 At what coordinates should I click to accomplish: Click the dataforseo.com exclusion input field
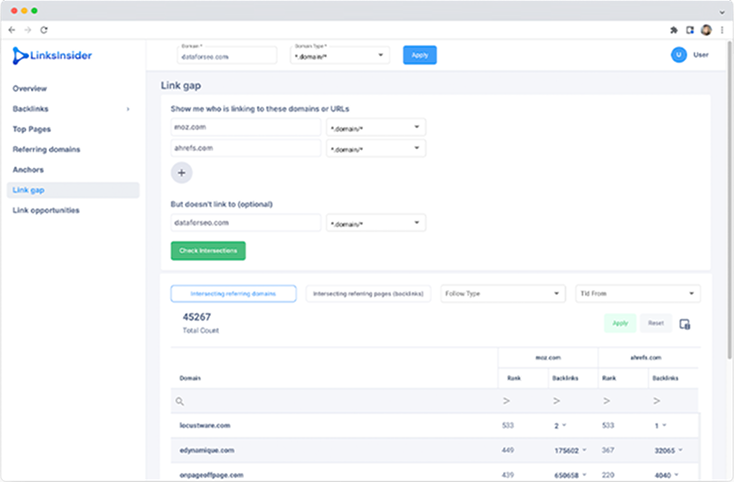[246, 223]
